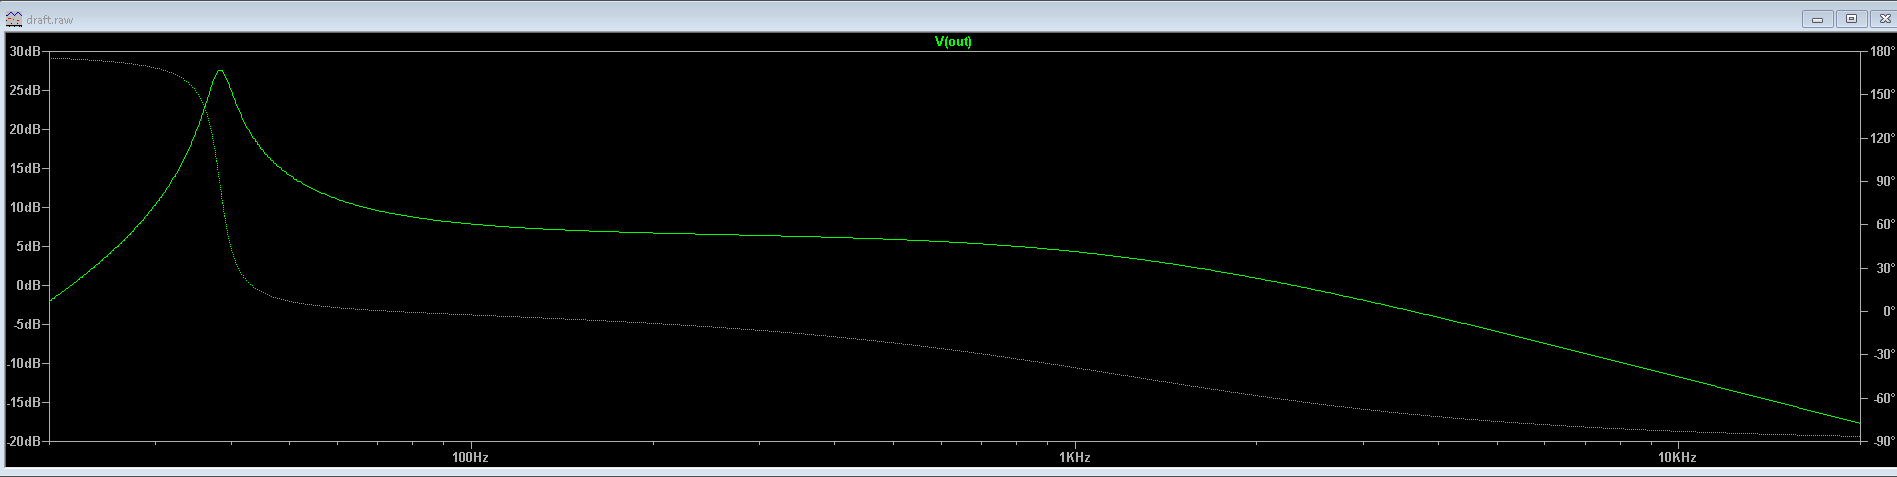The height and width of the screenshot is (477, 1897).
Task: Click the 10dB magnitude axis label
Action: 25,207
